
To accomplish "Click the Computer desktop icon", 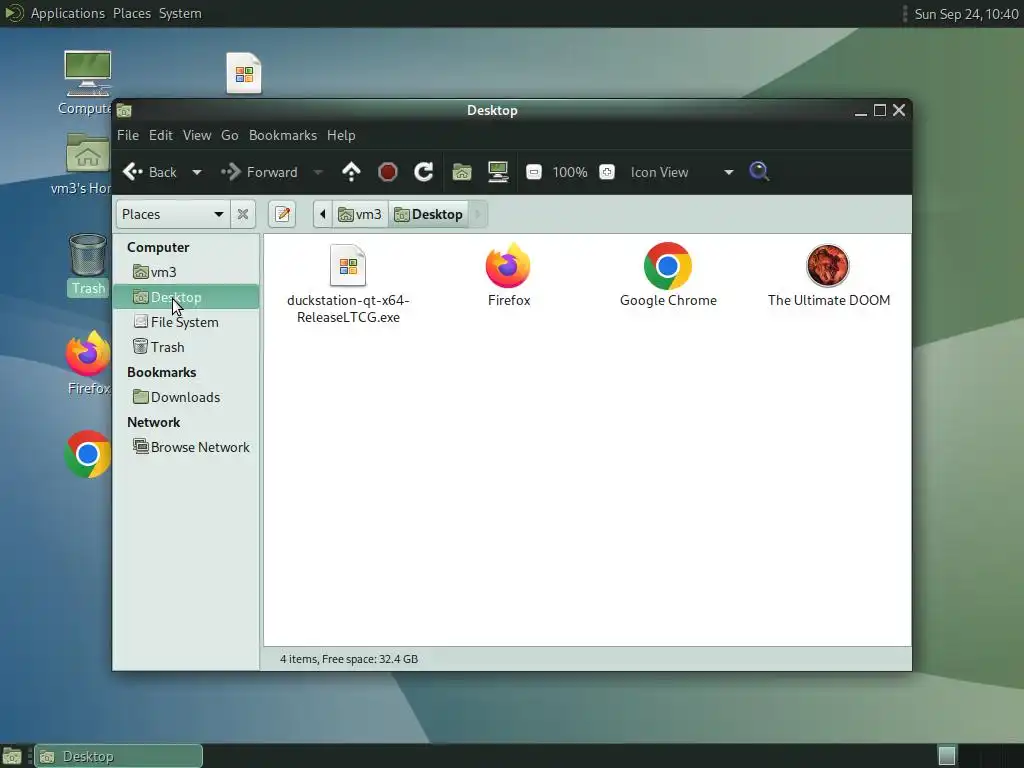I will (x=88, y=74).
